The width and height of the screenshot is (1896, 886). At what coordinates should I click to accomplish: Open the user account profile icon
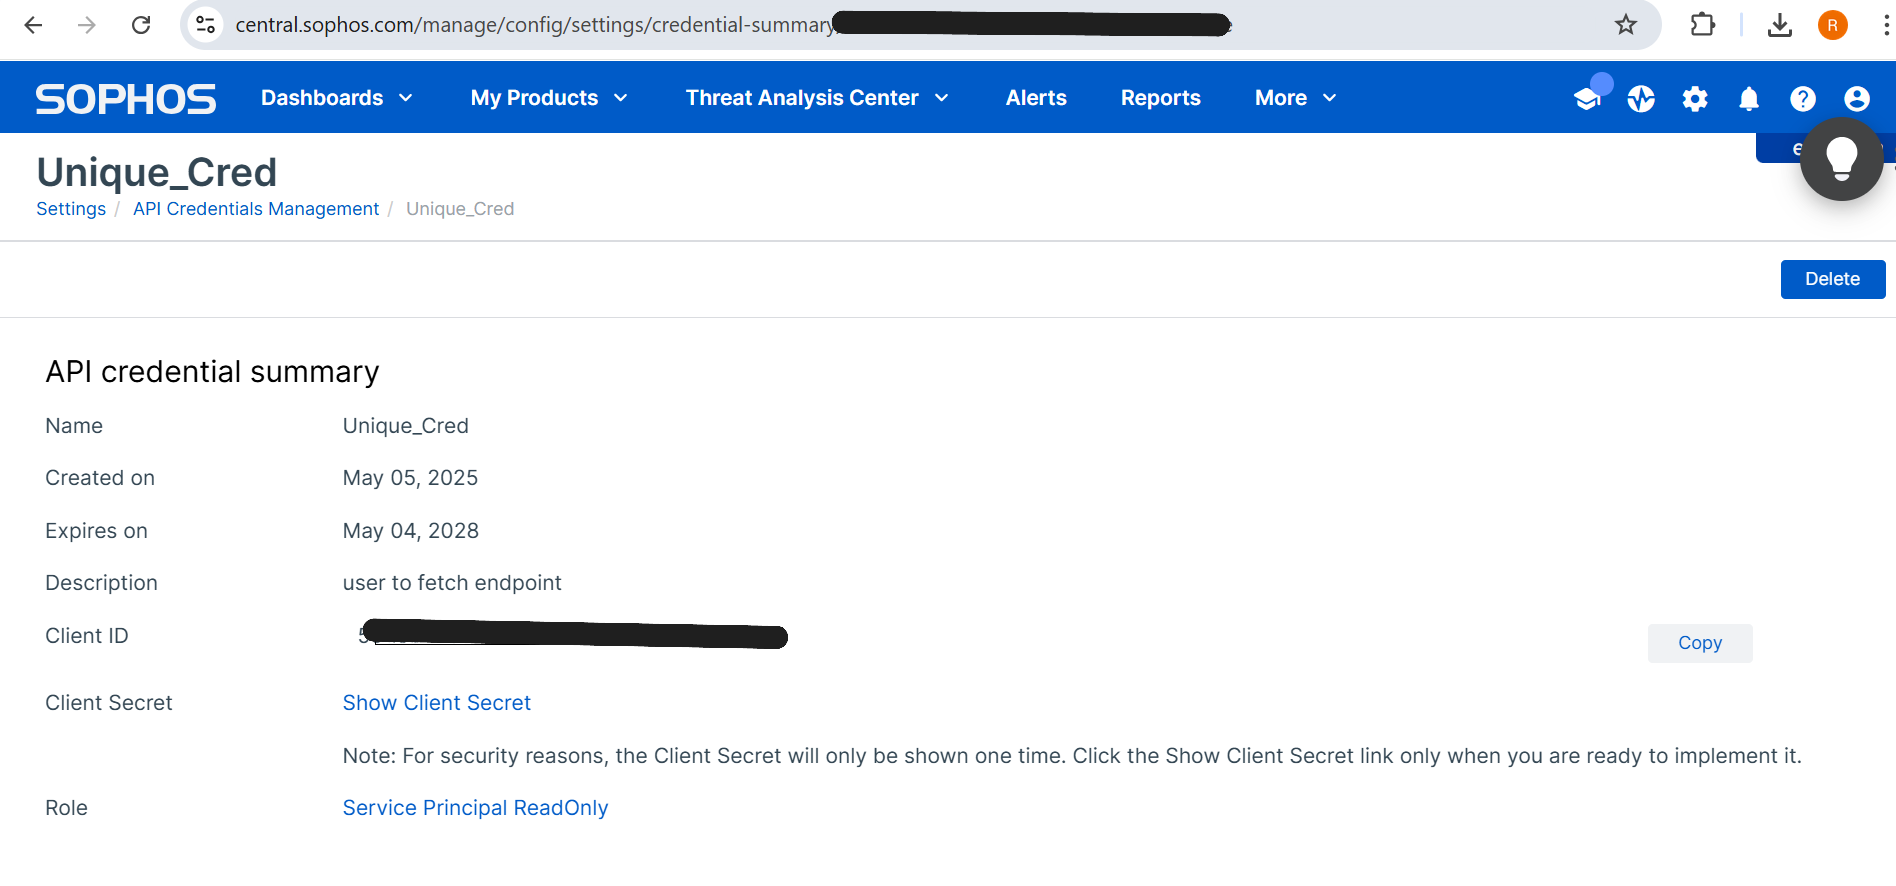pyautogui.click(x=1857, y=98)
